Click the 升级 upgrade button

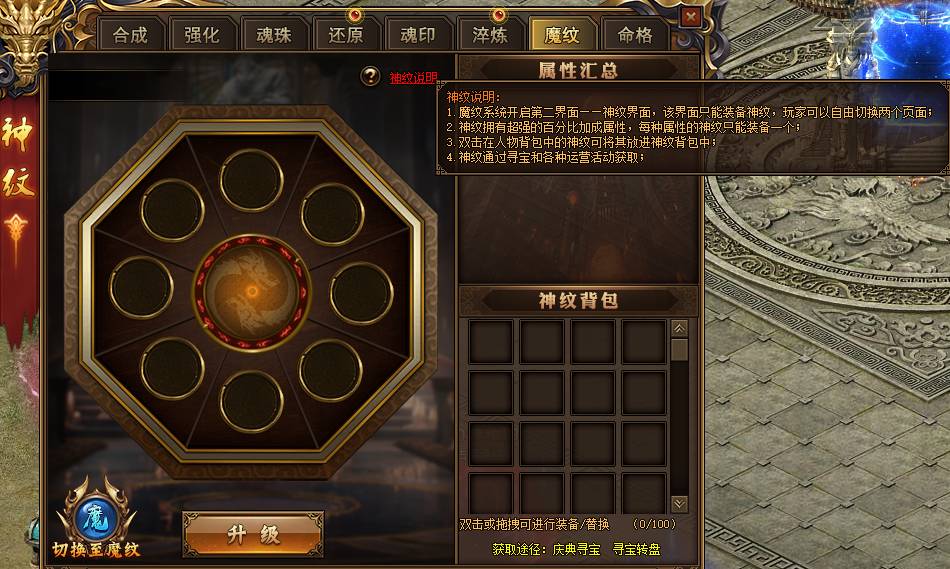tap(253, 534)
